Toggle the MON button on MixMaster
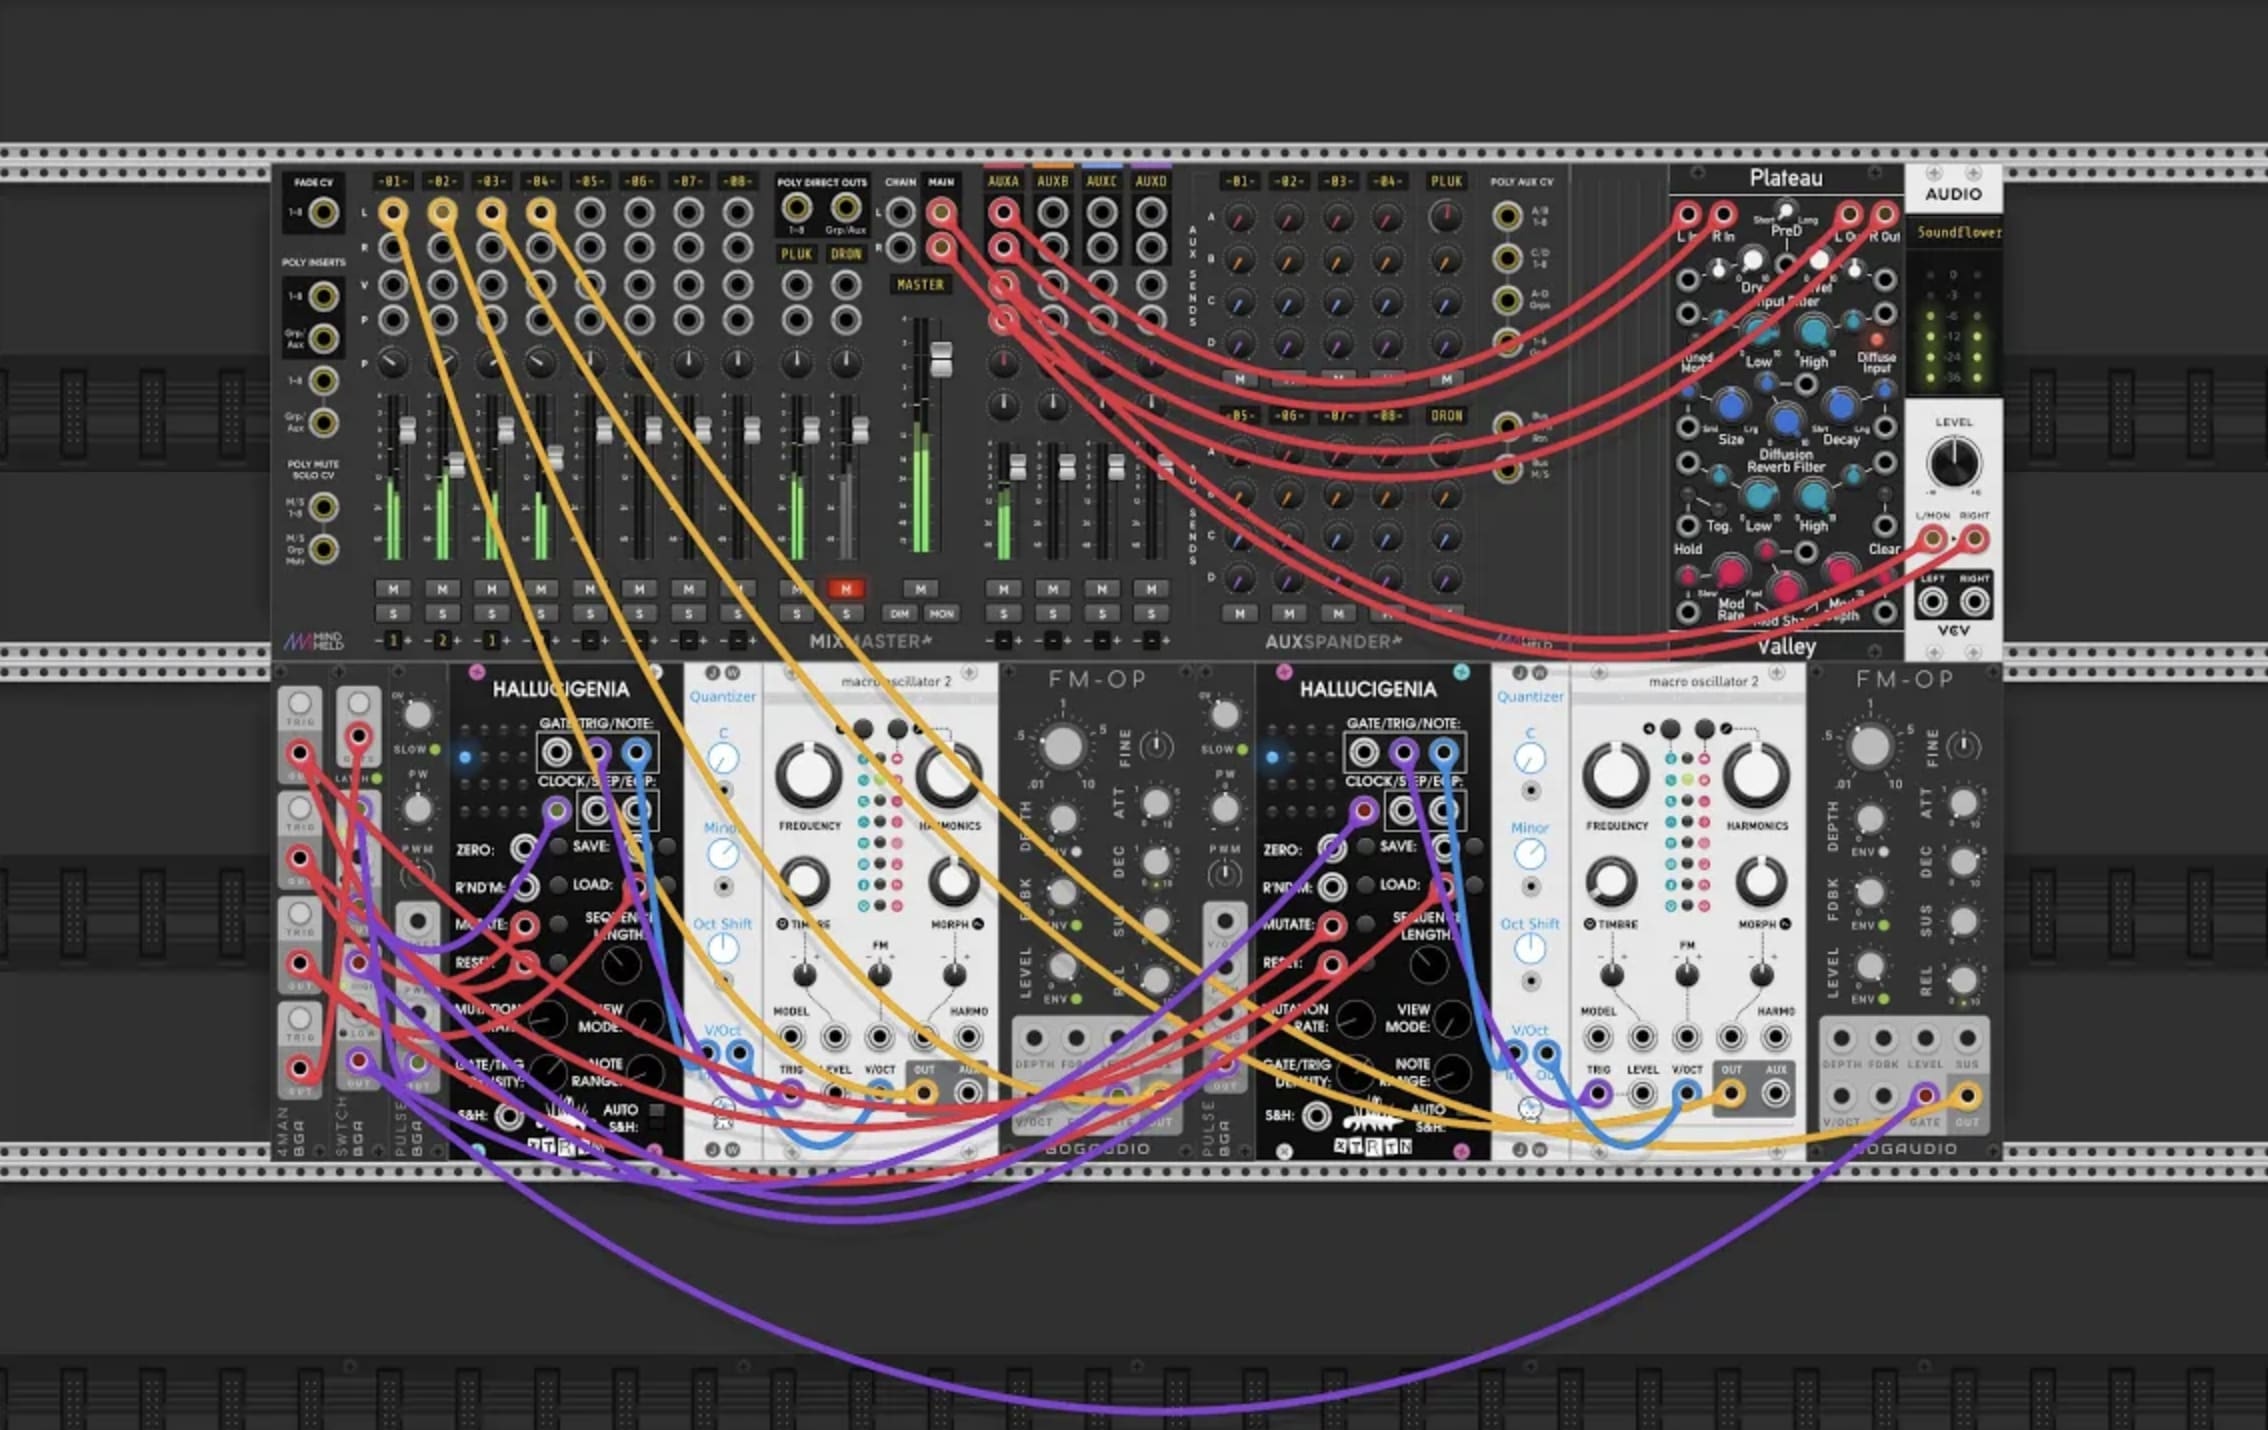The height and width of the screenshot is (1430, 2268). click(x=941, y=613)
